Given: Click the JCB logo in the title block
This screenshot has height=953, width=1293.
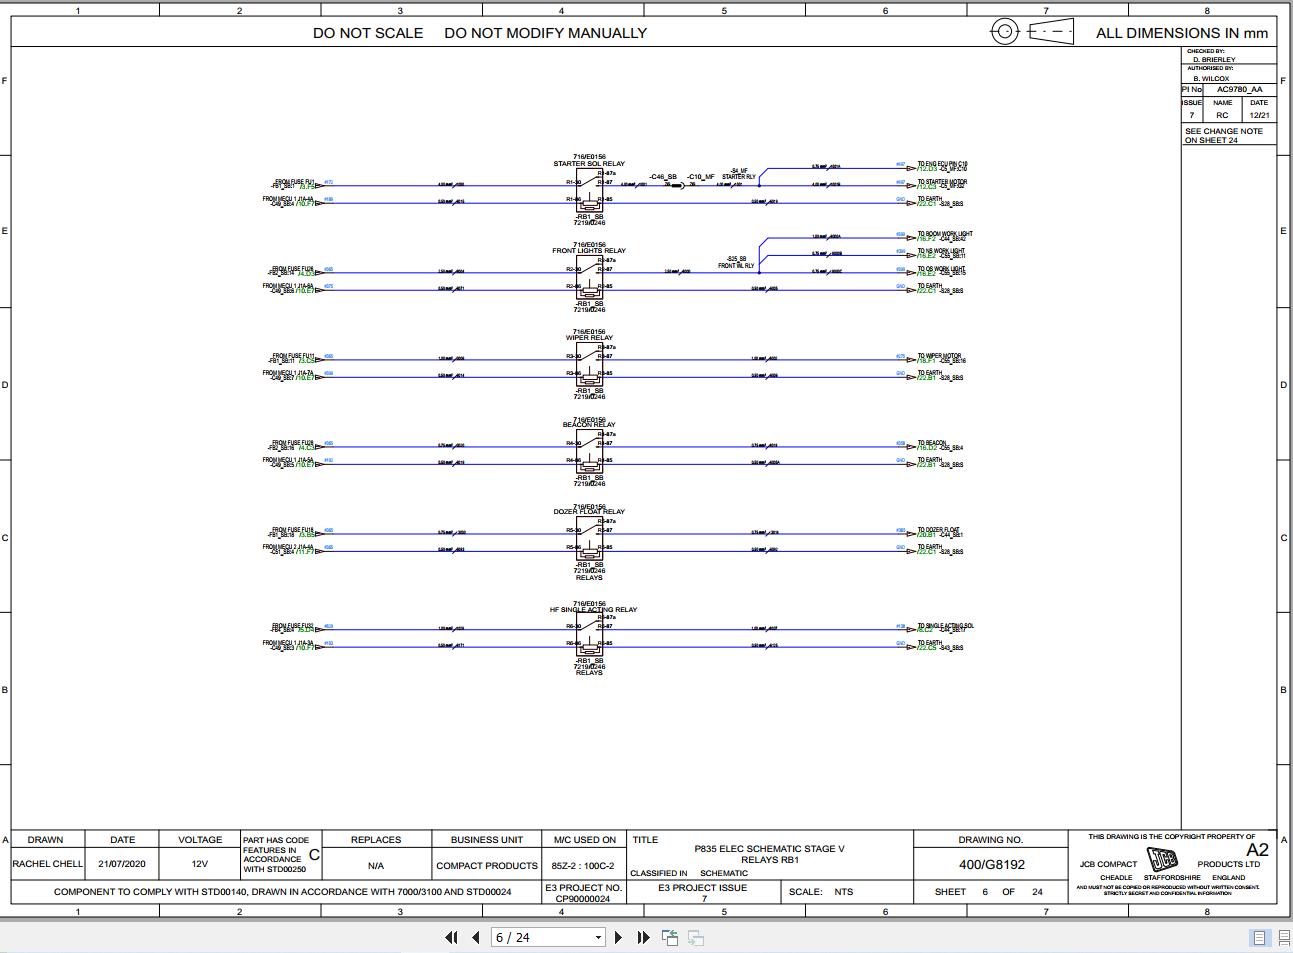Looking at the screenshot, I should [1161, 860].
